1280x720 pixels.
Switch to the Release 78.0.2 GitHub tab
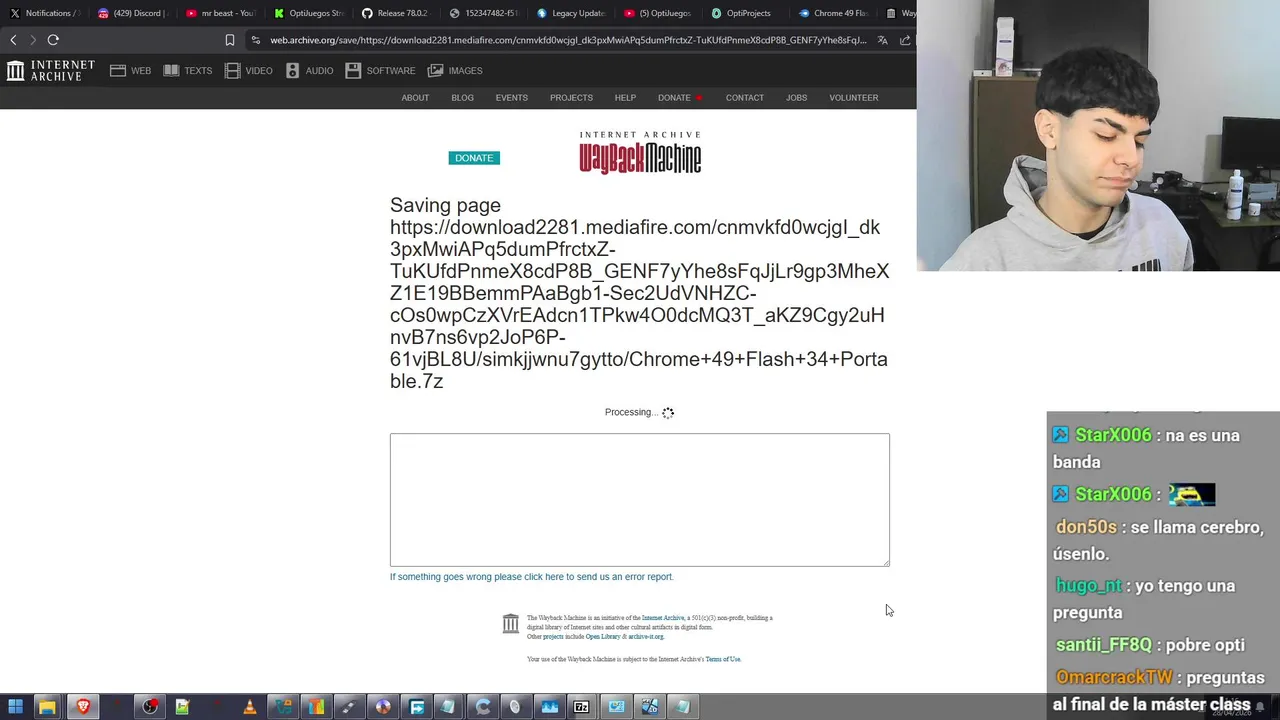coord(395,13)
